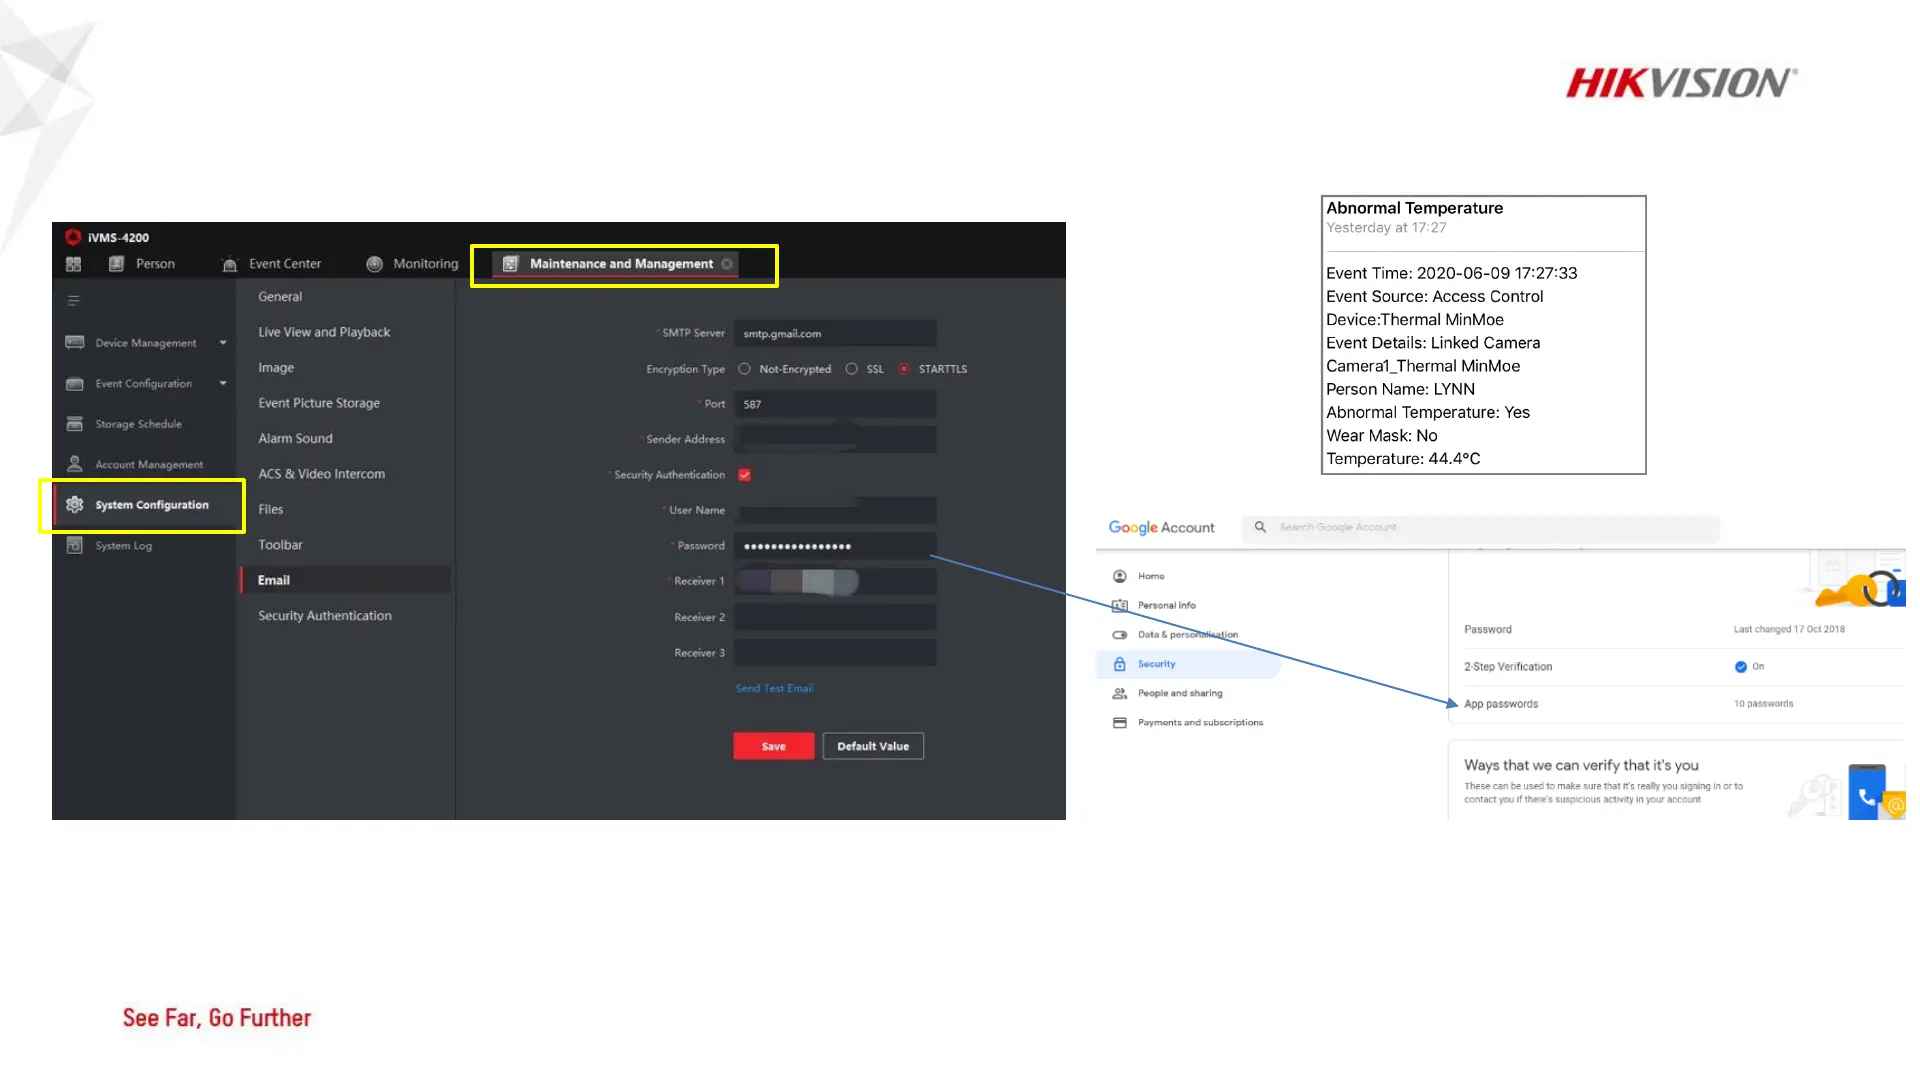Click the Person tab icon
The width and height of the screenshot is (1920, 1080).
tap(116, 264)
